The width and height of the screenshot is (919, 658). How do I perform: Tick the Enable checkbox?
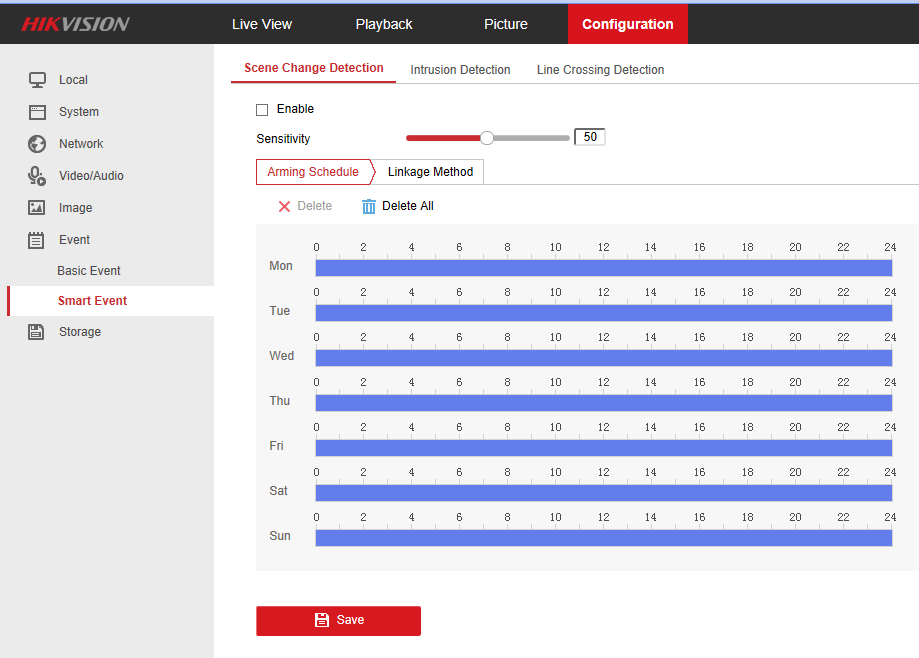pos(262,109)
